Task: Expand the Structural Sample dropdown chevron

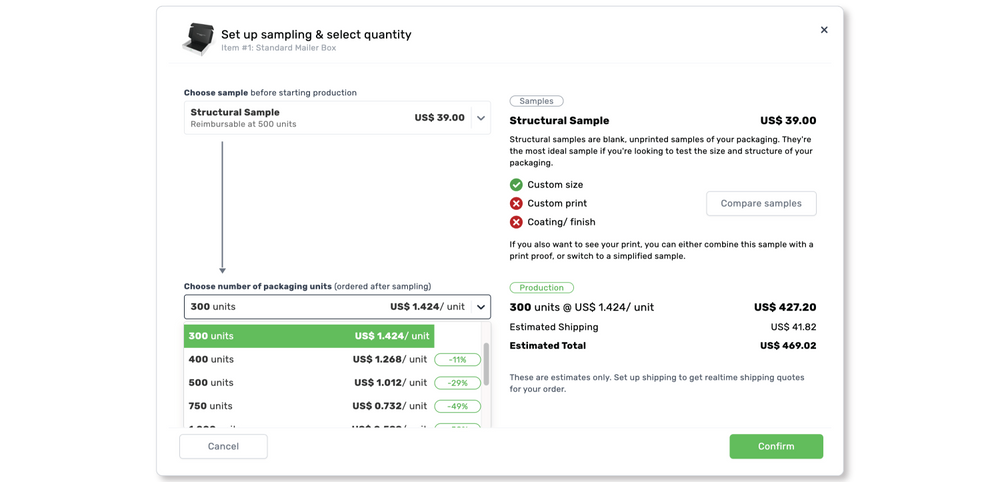Action: [x=481, y=118]
